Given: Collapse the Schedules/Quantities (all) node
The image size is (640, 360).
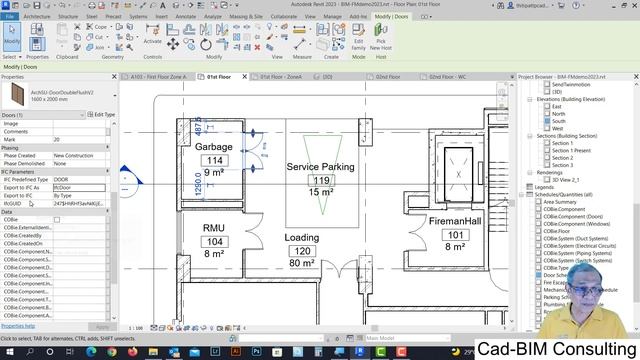Looking at the screenshot, I should tap(522, 195).
